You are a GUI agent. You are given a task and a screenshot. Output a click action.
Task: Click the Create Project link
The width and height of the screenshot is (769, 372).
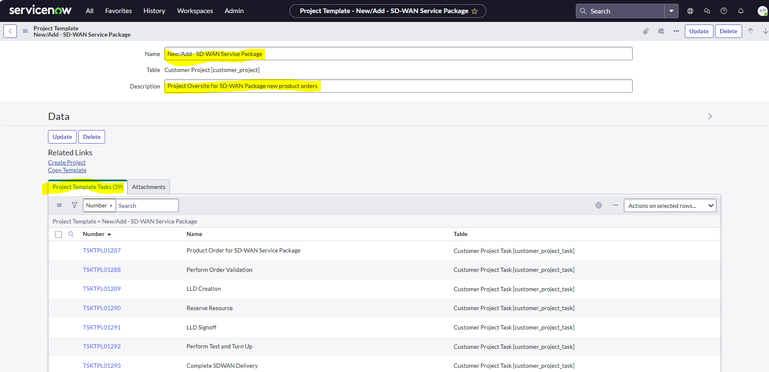coord(67,162)
